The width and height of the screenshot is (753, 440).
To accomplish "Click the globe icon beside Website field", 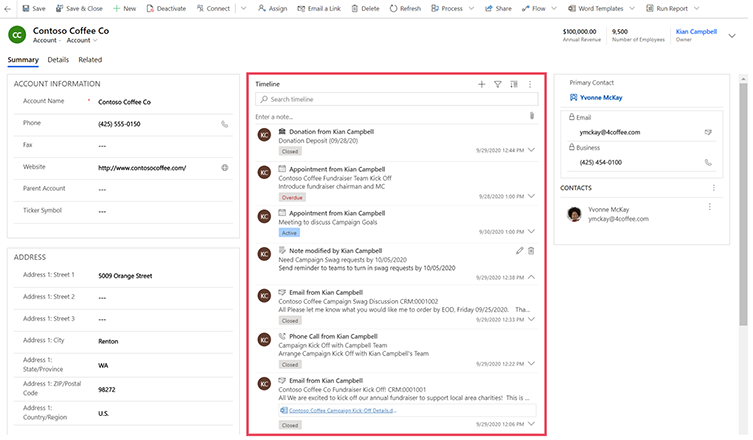I will pyautogui.click(x=224, y=167).
